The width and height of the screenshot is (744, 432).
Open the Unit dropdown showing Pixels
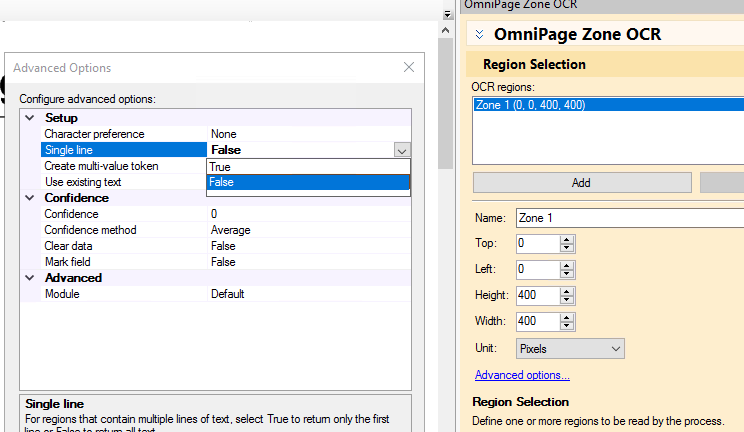point(570,349)
